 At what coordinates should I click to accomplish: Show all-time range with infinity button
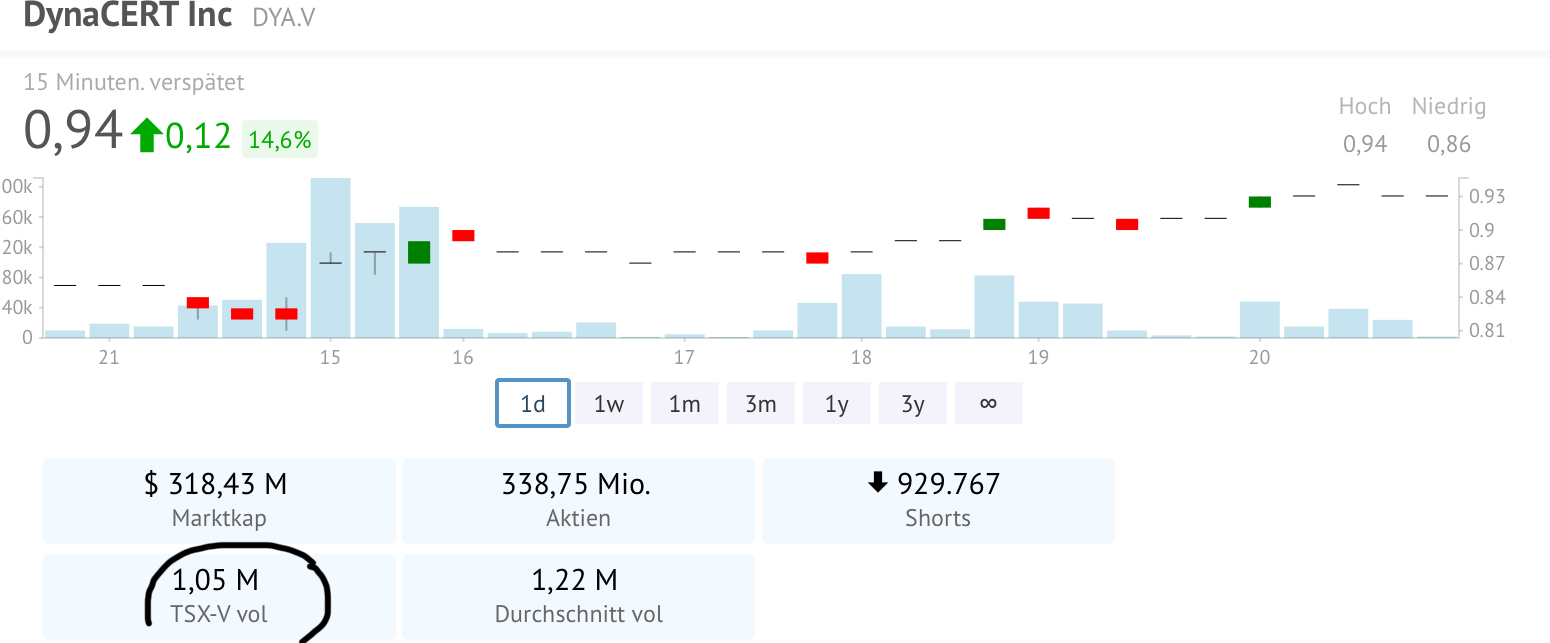pyautogui.click(x=989, y=404)
